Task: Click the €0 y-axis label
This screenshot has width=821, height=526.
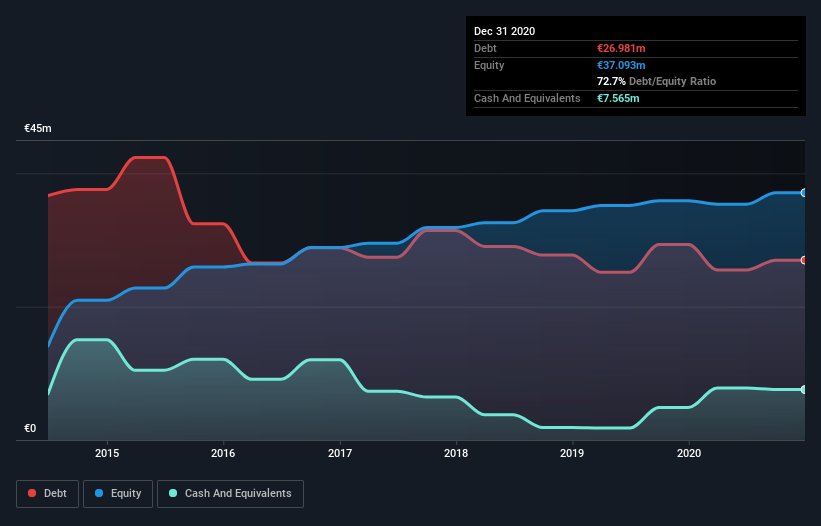Action: click(30, 429)
